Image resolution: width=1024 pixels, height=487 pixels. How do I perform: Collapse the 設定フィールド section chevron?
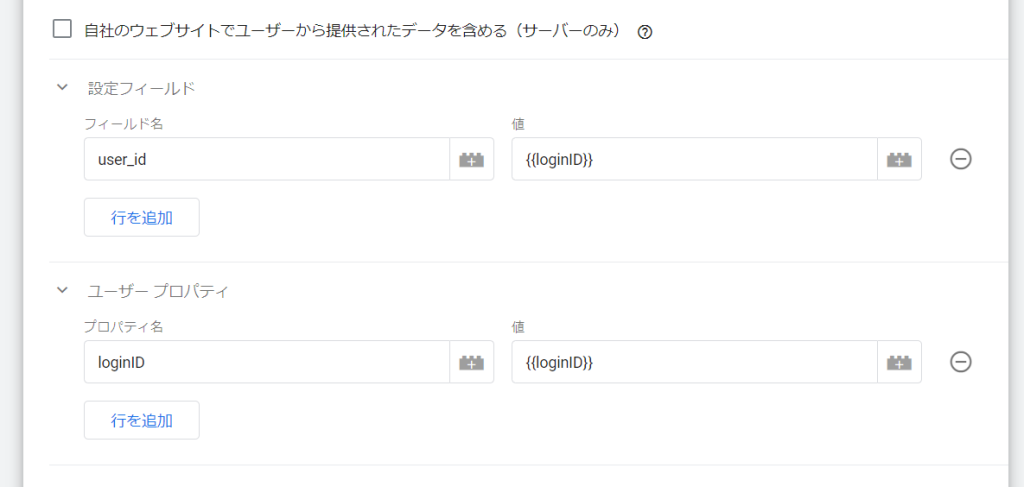click(x=62, y=87)
